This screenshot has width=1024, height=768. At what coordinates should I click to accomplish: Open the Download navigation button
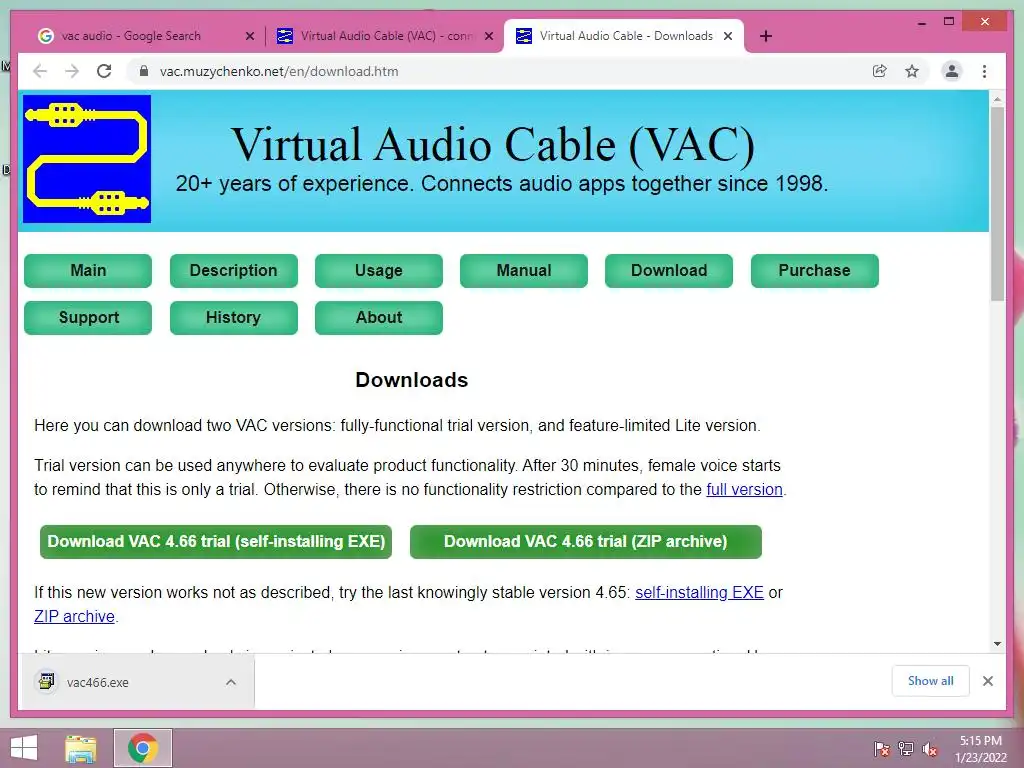[669, 270]
